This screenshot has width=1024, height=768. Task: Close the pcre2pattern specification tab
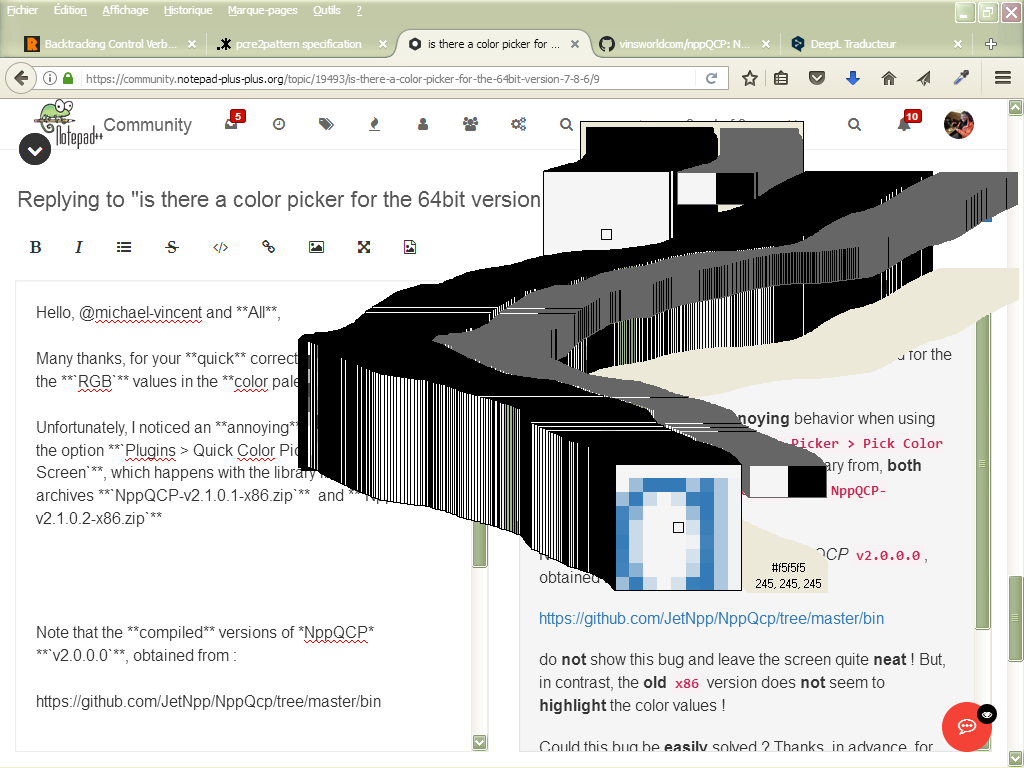pos(383,44)
